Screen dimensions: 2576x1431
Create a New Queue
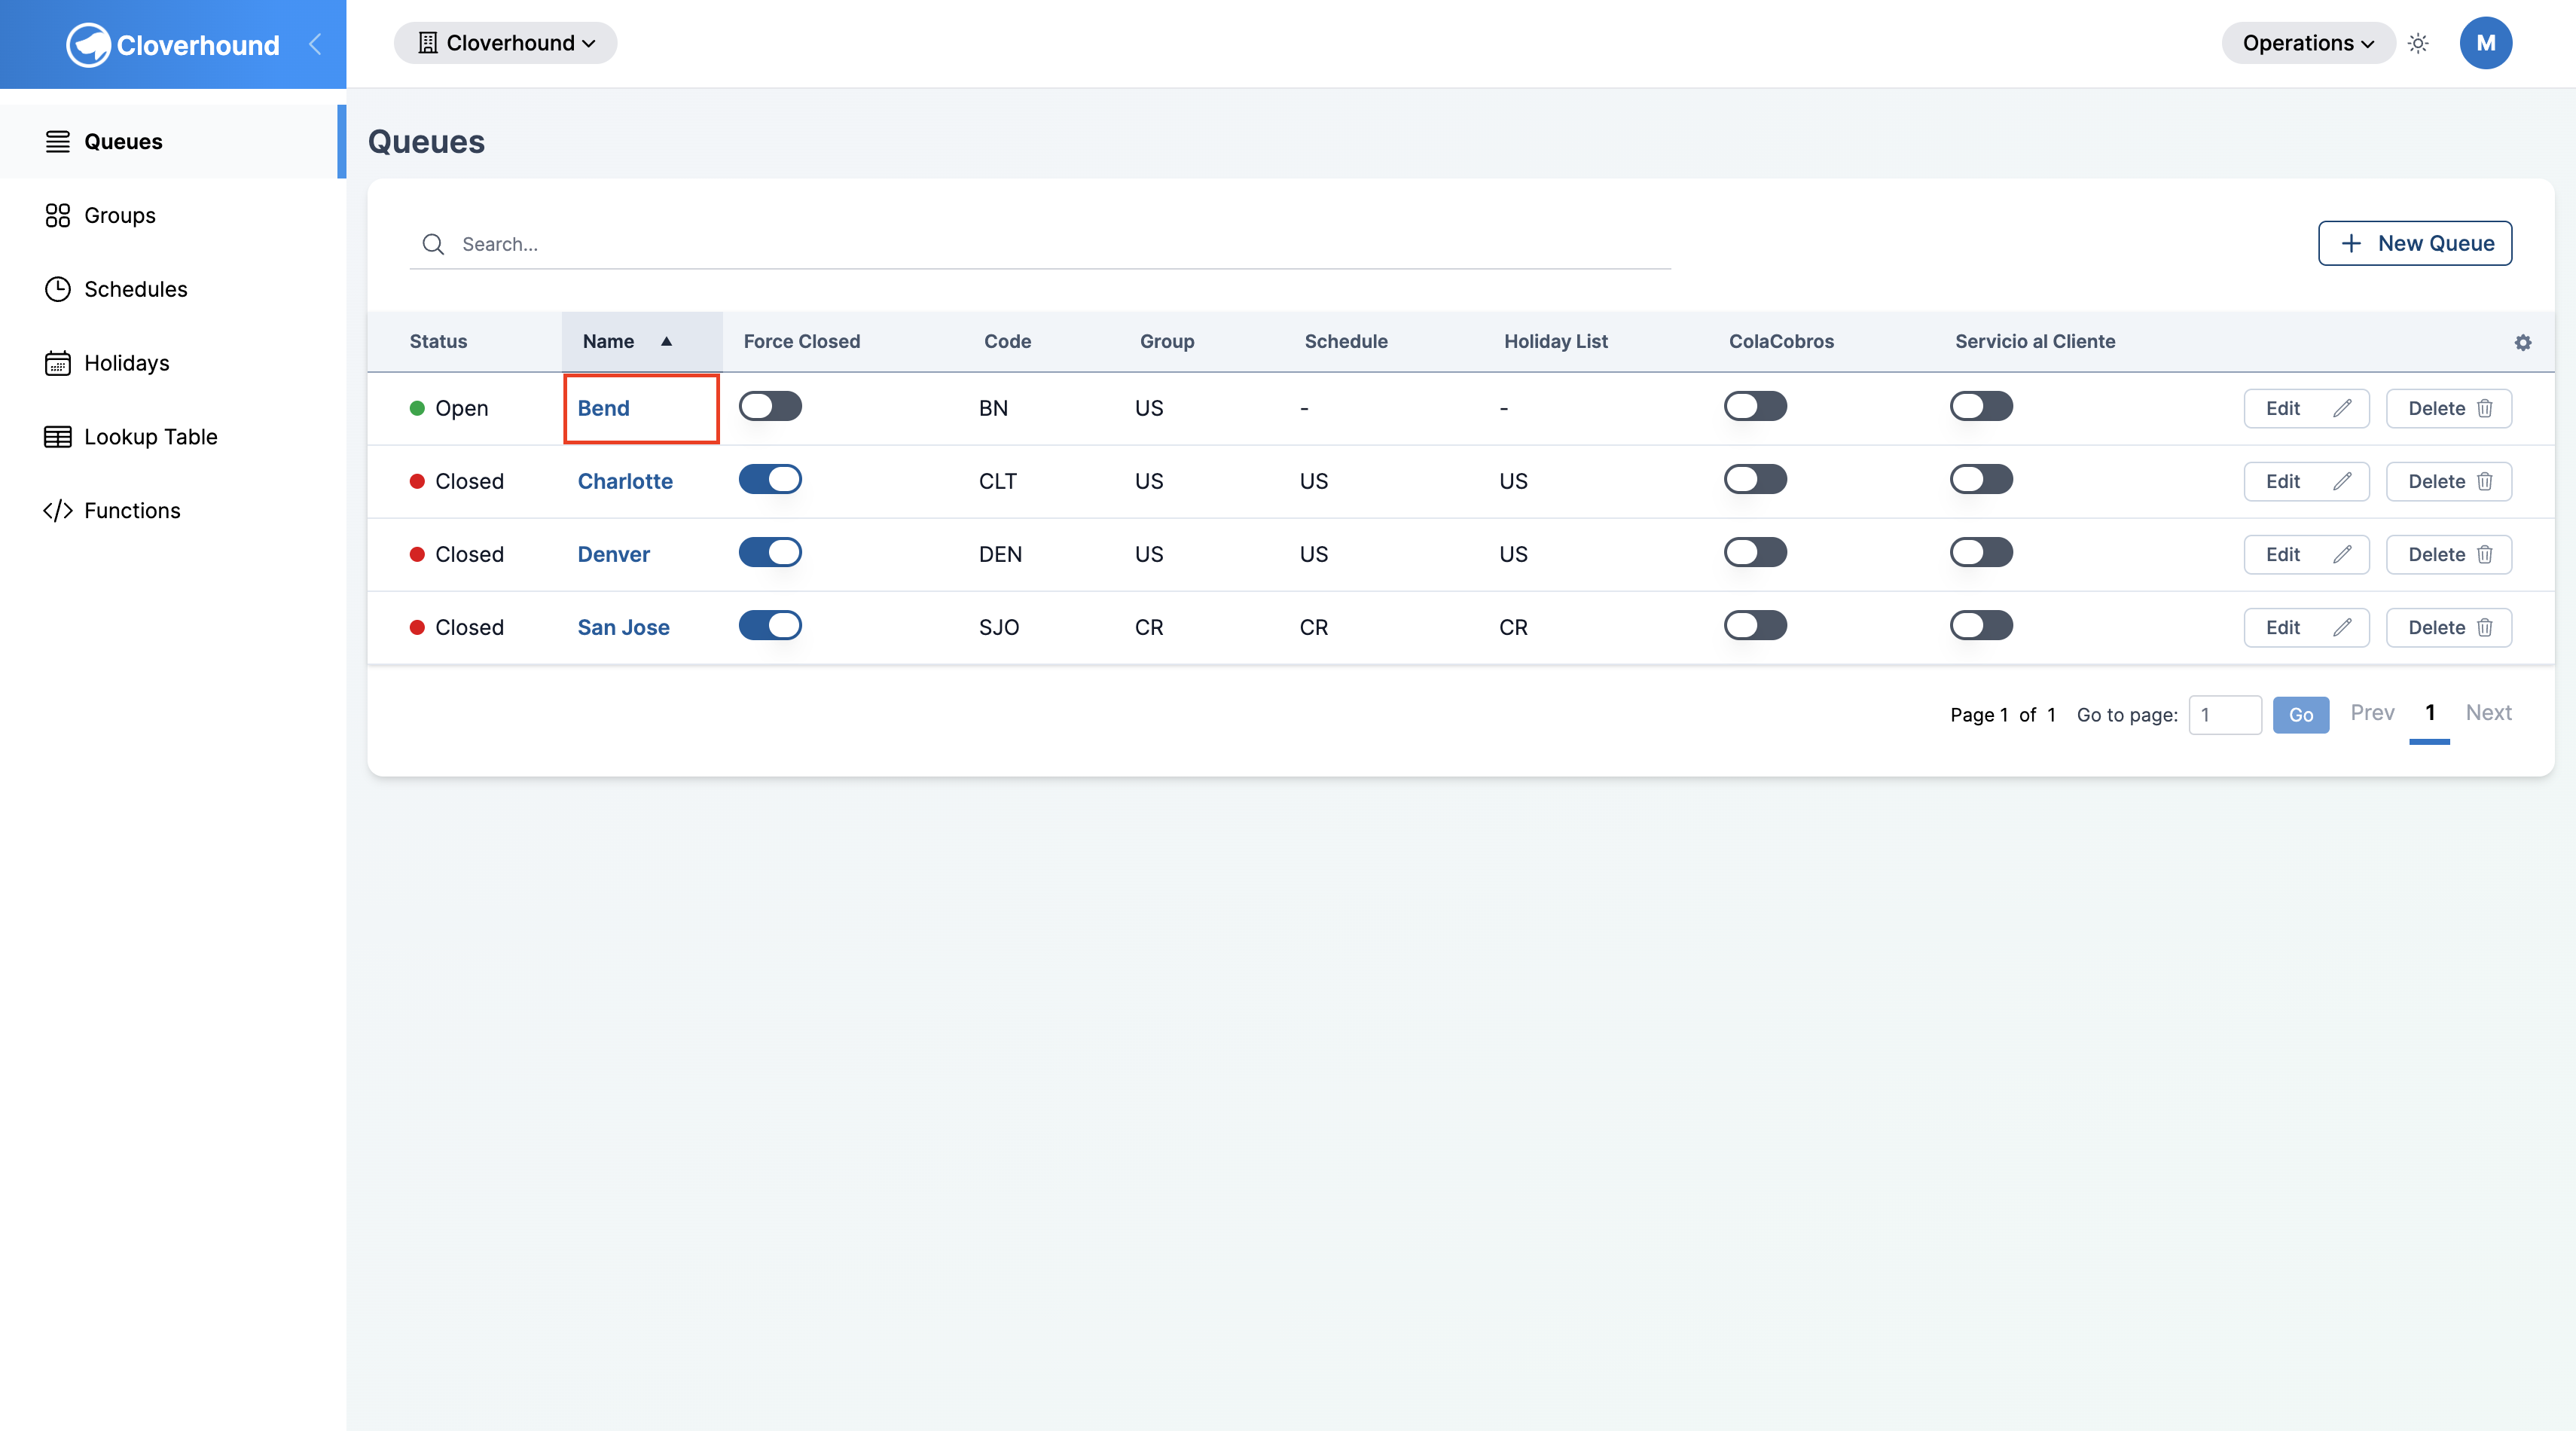pyautogui.click(x=2415, y=243)
